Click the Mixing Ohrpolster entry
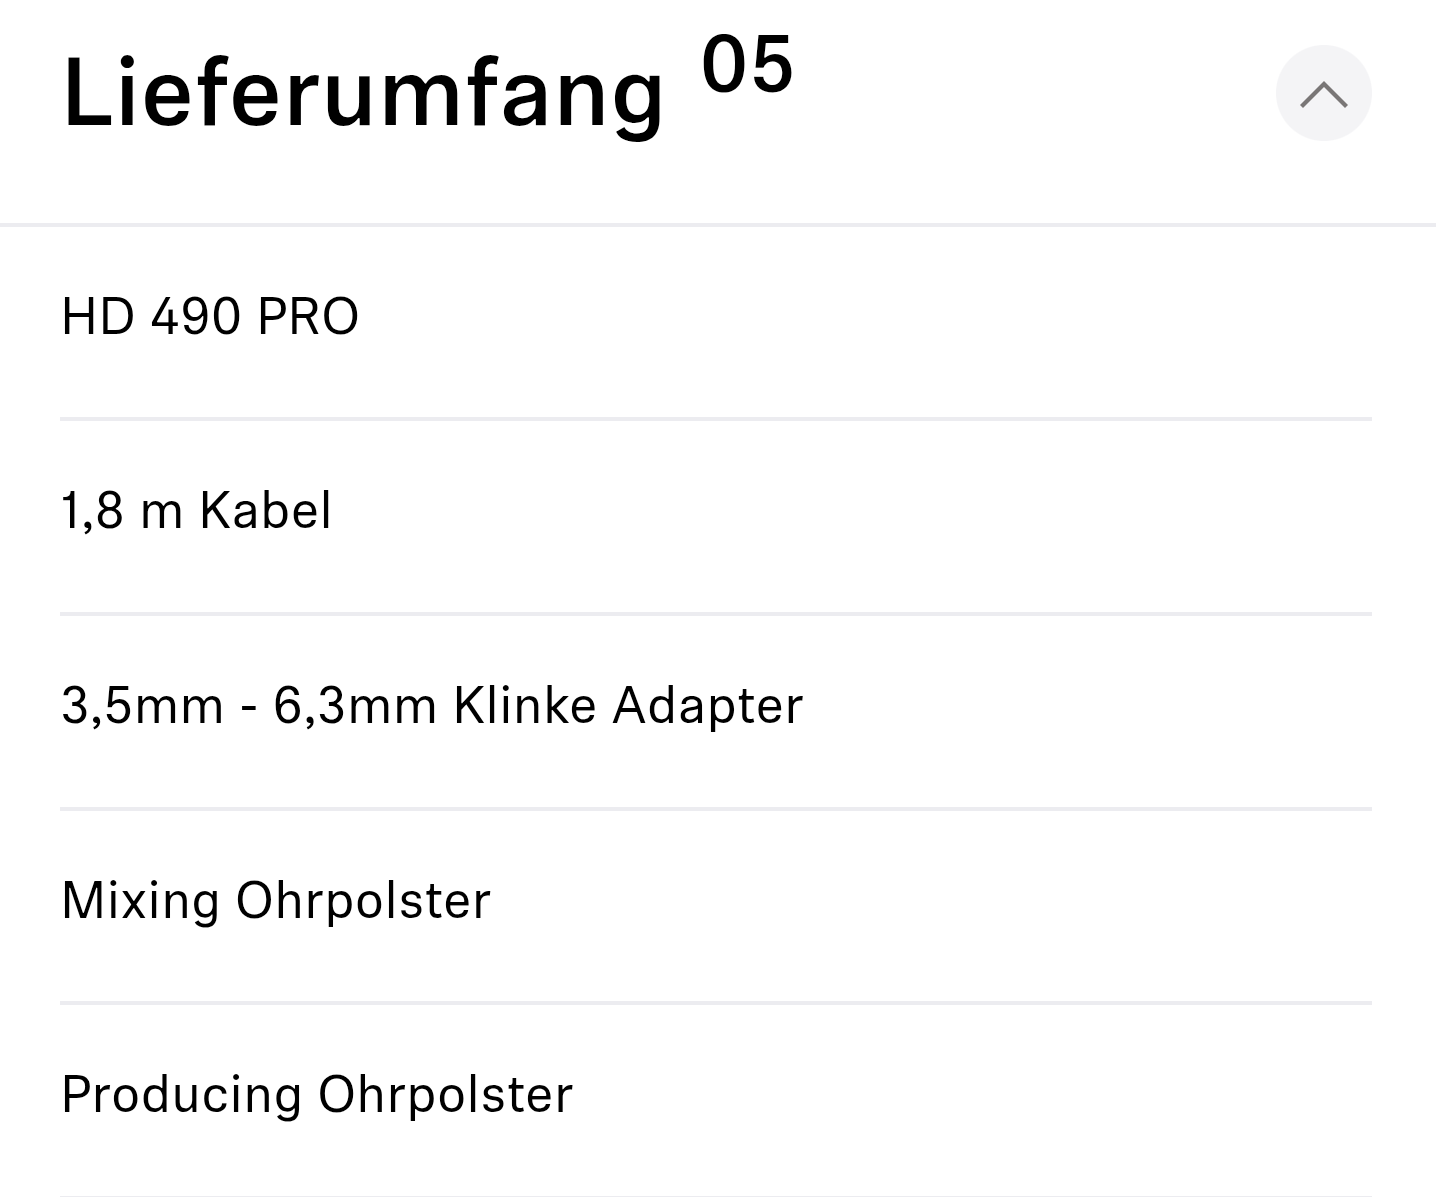The width and height of the screenshot is (1436, 1197). click(276, 900)
